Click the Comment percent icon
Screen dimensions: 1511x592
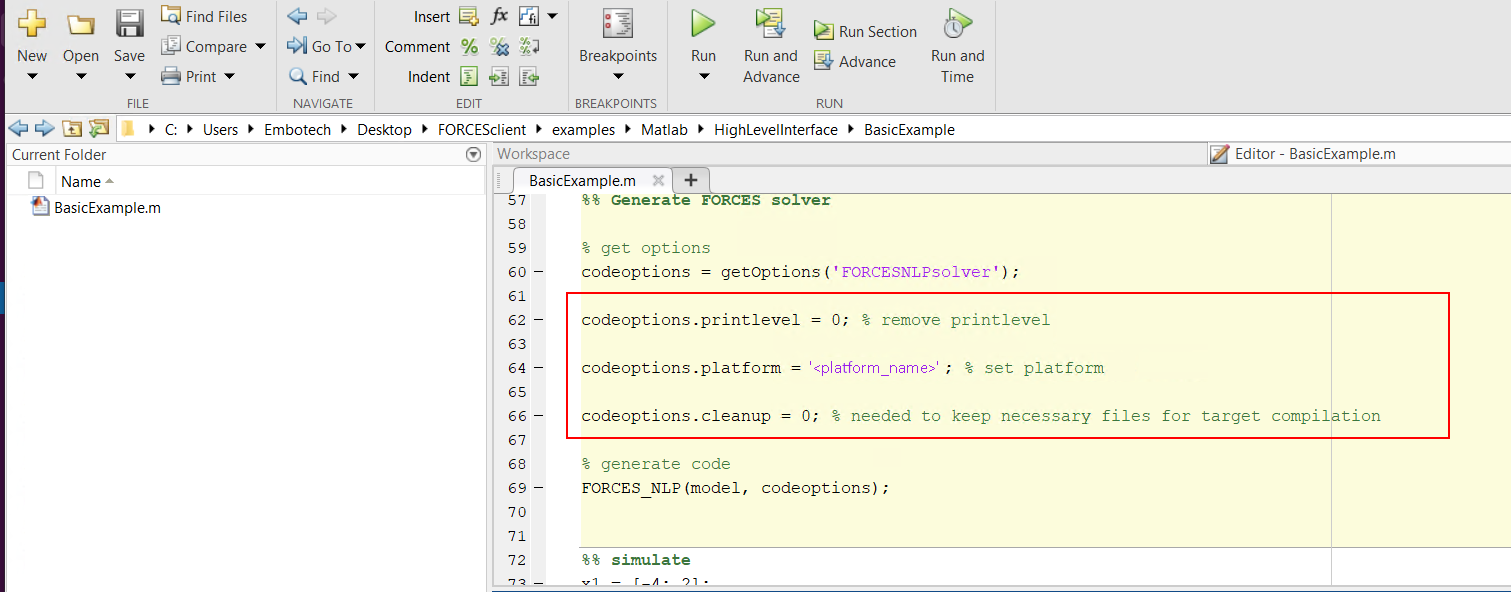point(469,47)
